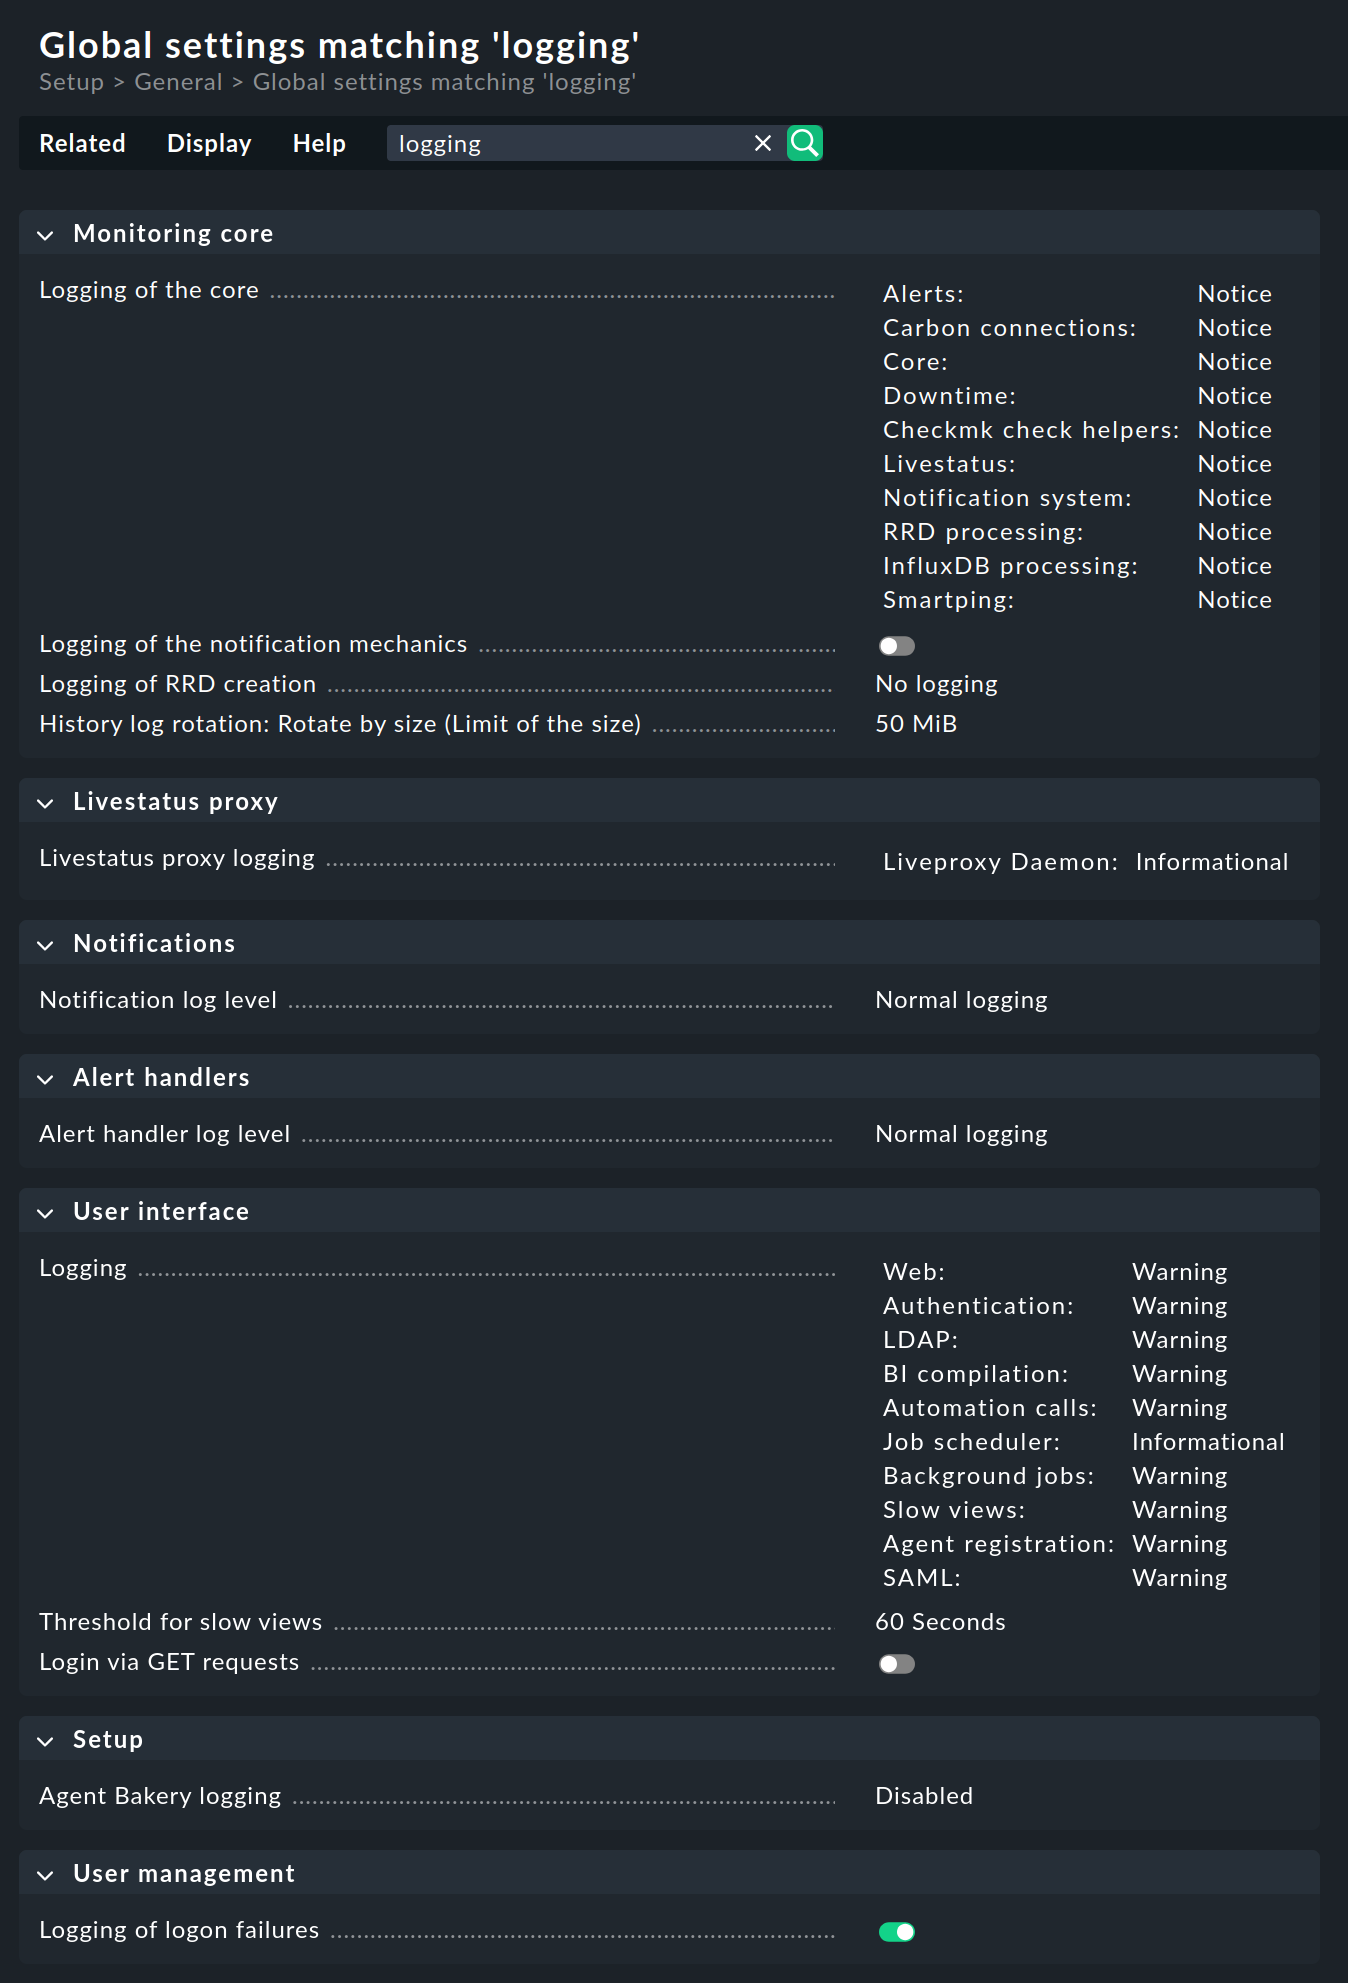
Task: Collapse User management using its chevron icon
Action: pos(45,1875)
